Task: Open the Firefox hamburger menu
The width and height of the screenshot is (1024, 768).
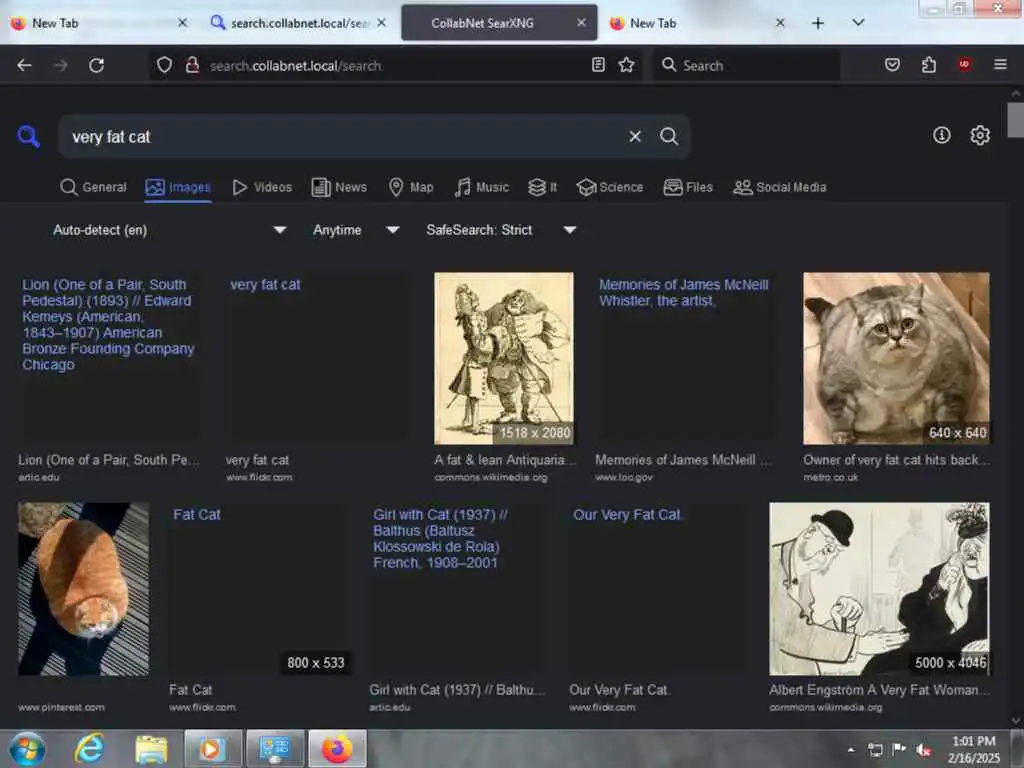Action: click(1000, 64)
